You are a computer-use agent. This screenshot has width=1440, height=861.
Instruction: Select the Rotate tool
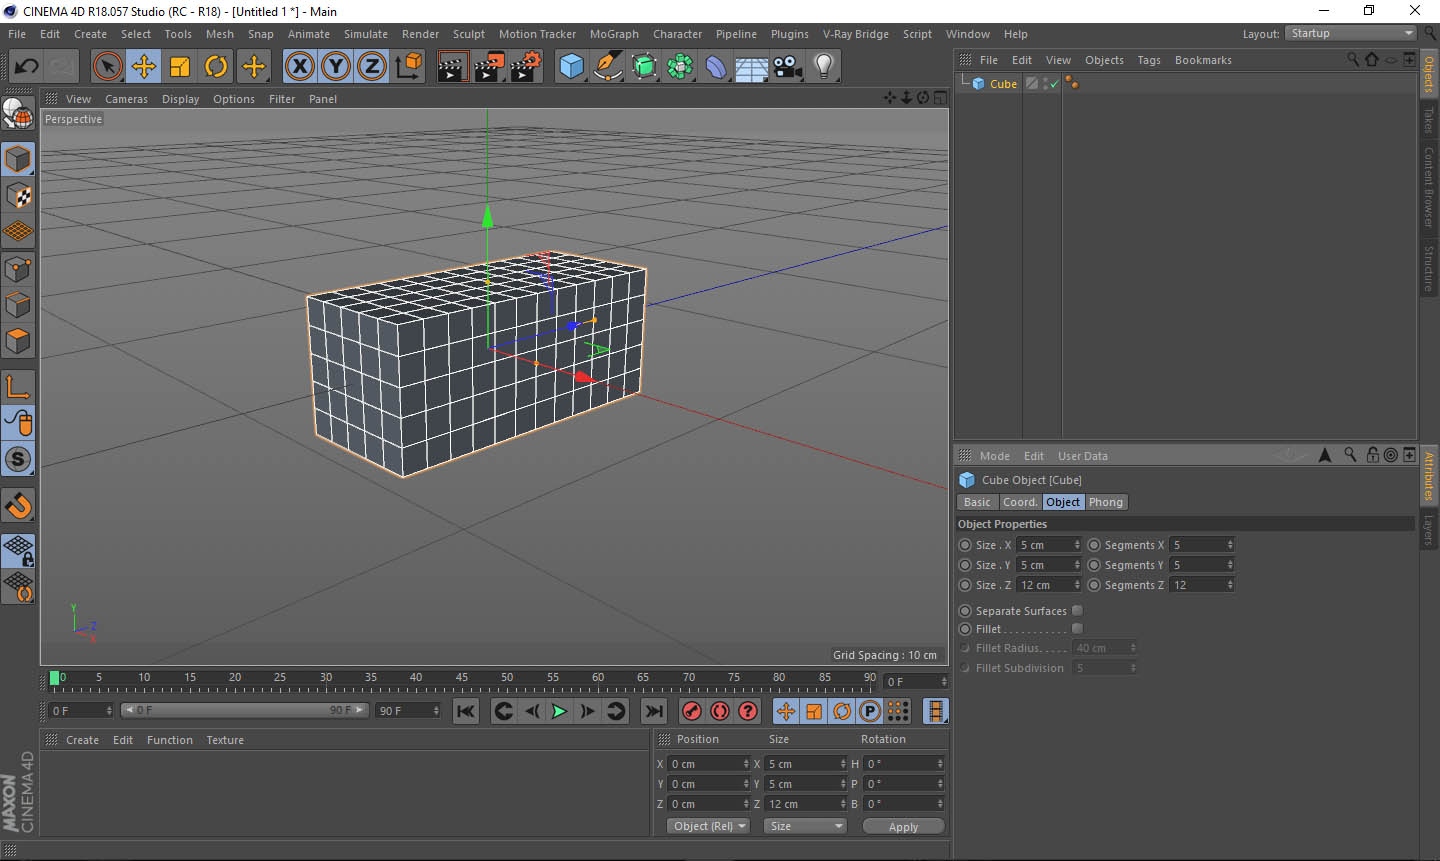(216, 67)
